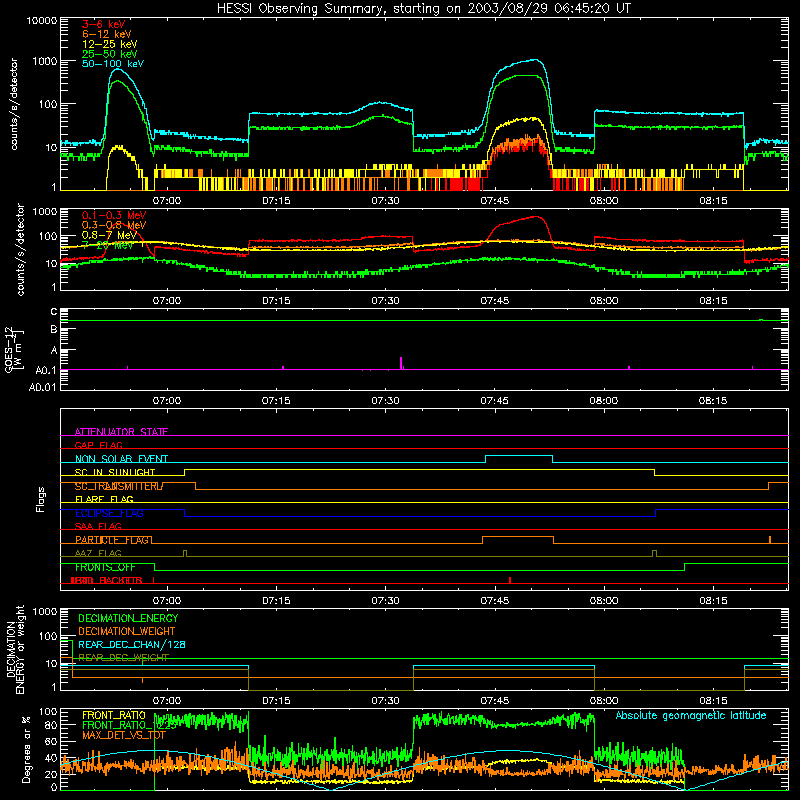This screenshot has width=800, height=800.
Task: Select the ECLIPSE_FLAG label
Action: pyautogui.click(x=109, y=513)
